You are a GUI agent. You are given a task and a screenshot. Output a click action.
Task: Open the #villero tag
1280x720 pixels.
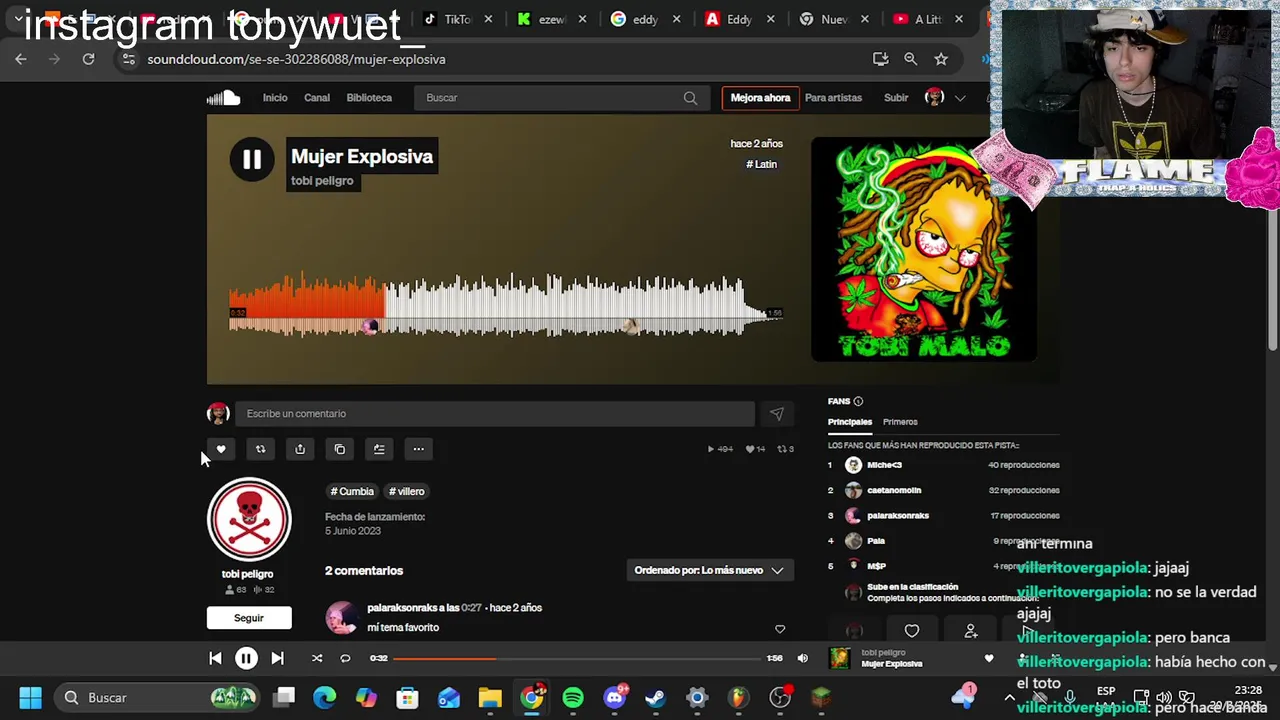[x=406, y=491]
